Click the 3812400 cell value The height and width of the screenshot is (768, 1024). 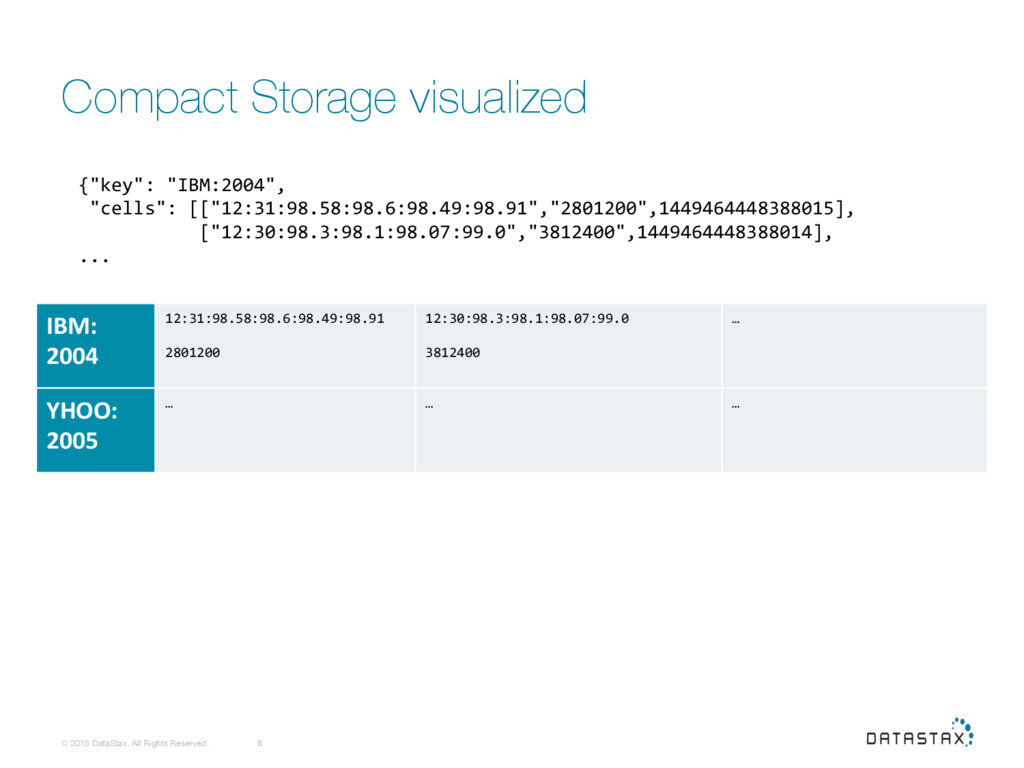click(453, 353)
